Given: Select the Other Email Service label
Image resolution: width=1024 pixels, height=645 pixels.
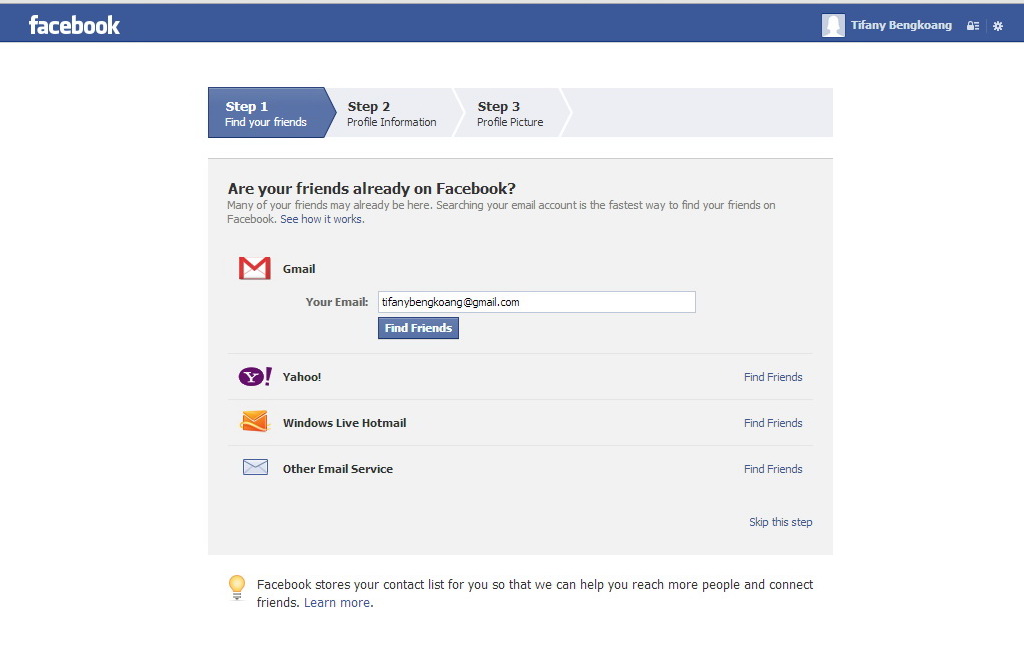Looking at the screenshot, I should point(338,469).
